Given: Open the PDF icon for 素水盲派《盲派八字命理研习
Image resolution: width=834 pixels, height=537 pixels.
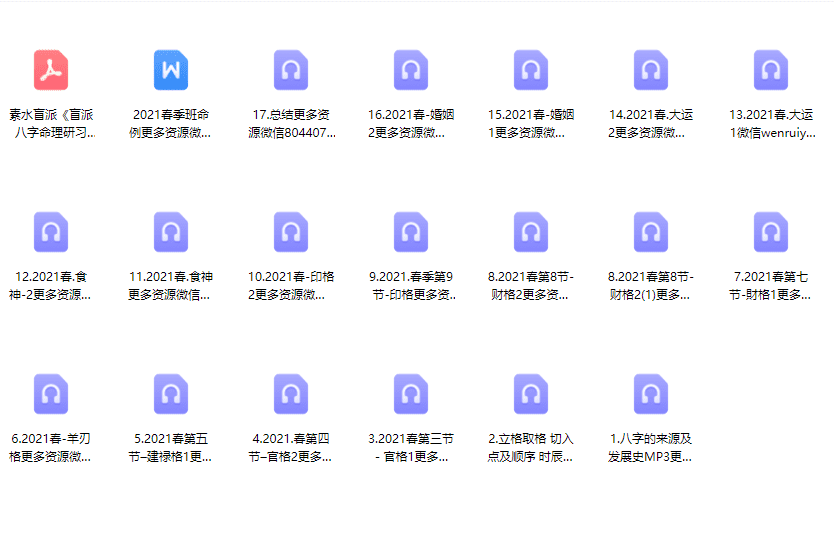Looking at the screenshot, I should (51, 70).
